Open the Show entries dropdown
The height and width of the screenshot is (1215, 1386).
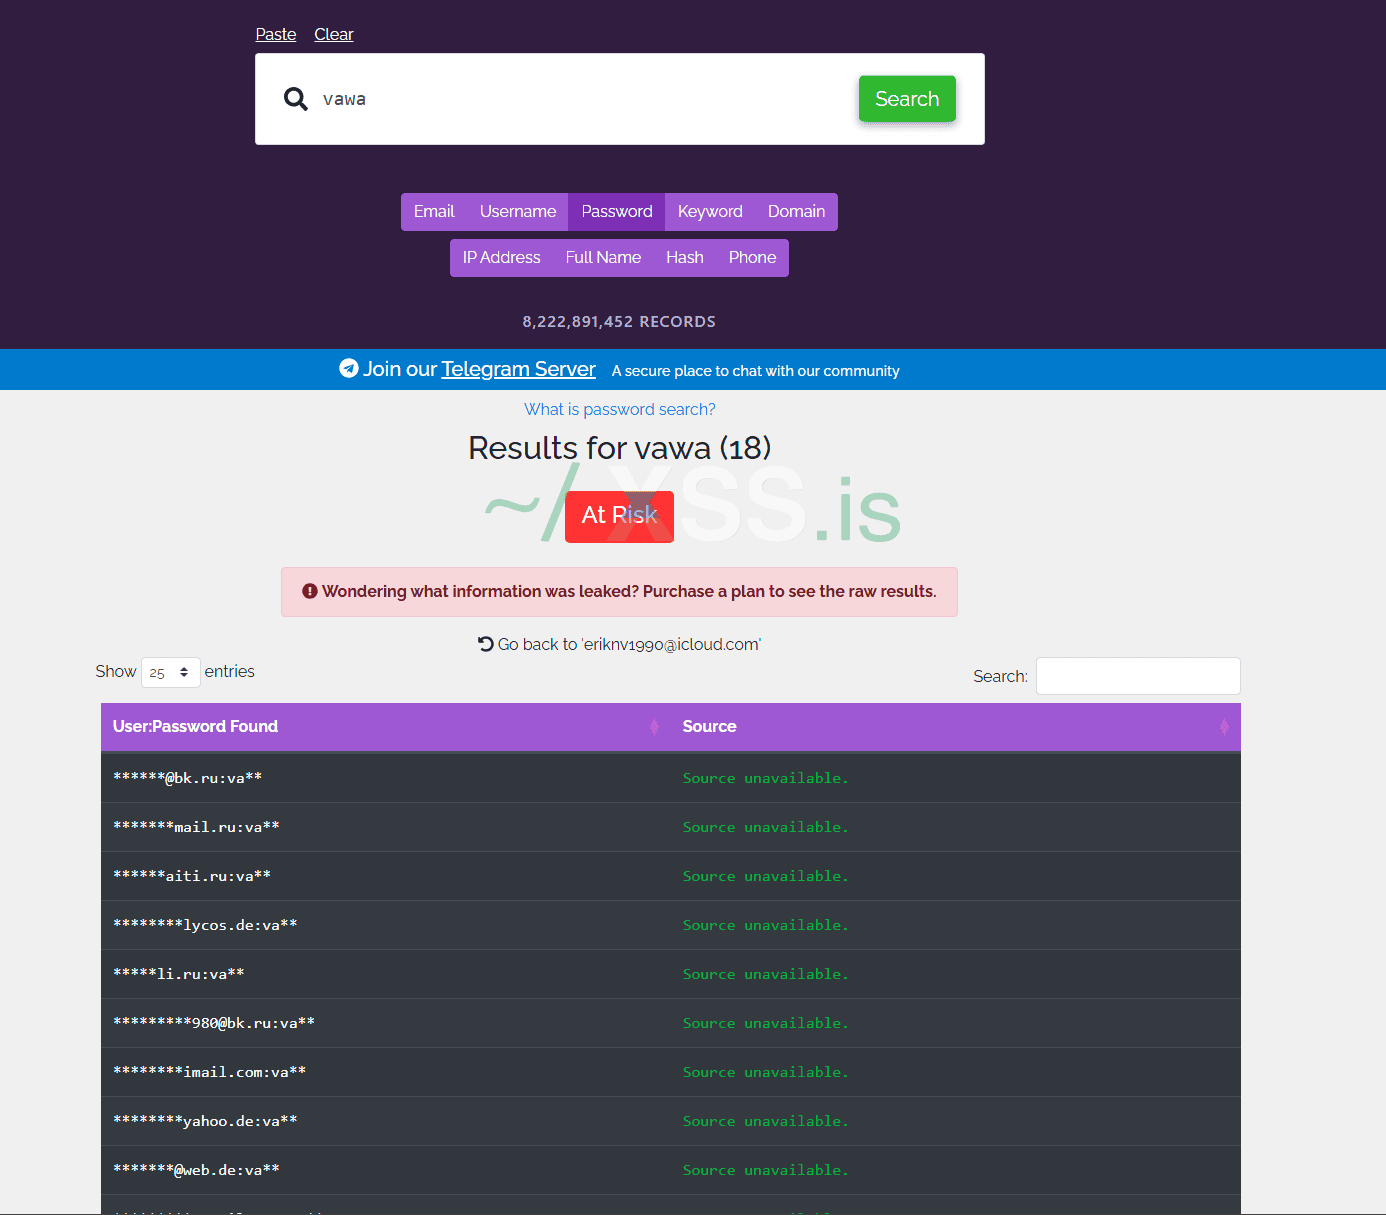[x=171, y=673]
